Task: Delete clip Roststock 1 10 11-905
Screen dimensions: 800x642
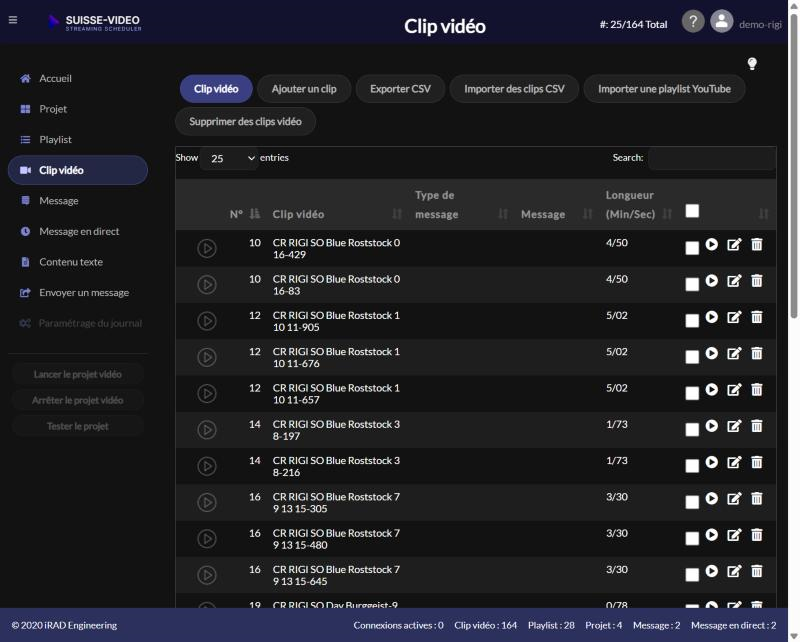Action: tap(757, 317)
